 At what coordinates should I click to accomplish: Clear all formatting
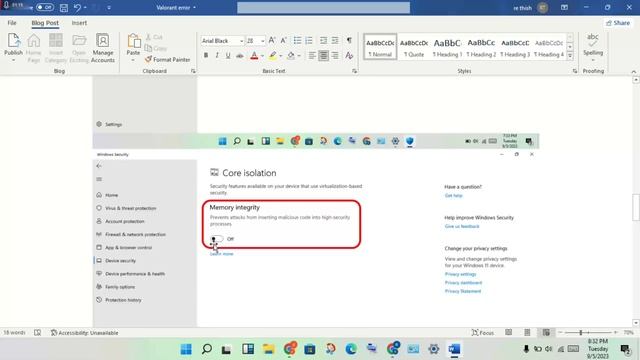349,56
